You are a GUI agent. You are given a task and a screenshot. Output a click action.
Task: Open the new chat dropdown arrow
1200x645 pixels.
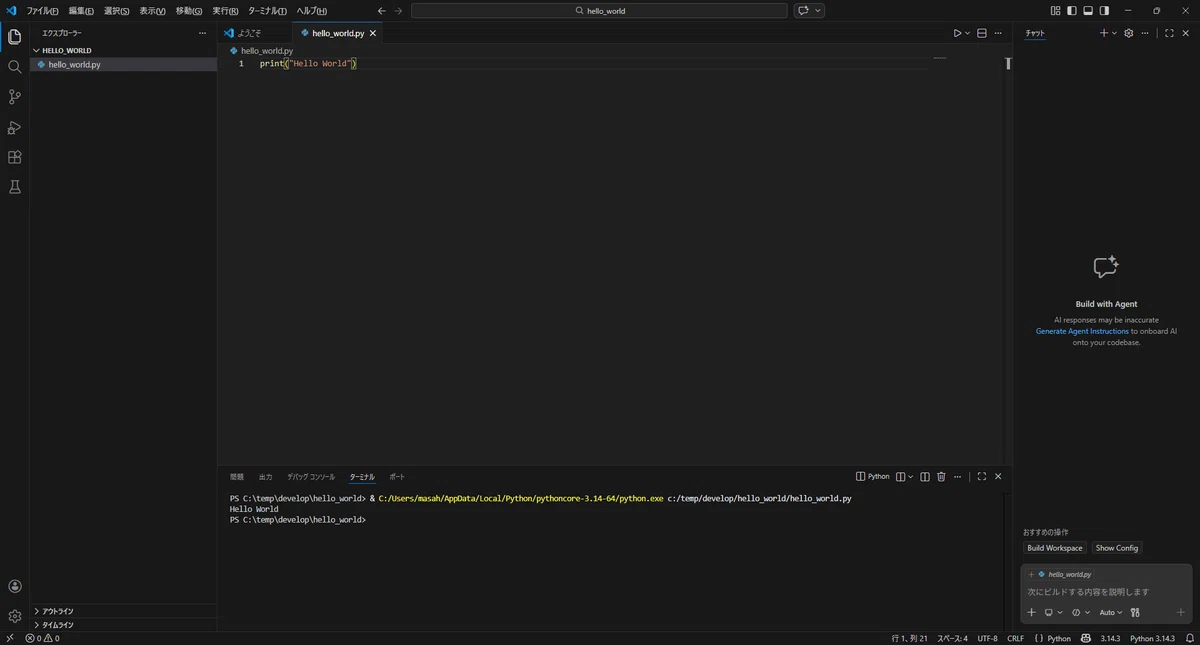(x=1115, y=33)
